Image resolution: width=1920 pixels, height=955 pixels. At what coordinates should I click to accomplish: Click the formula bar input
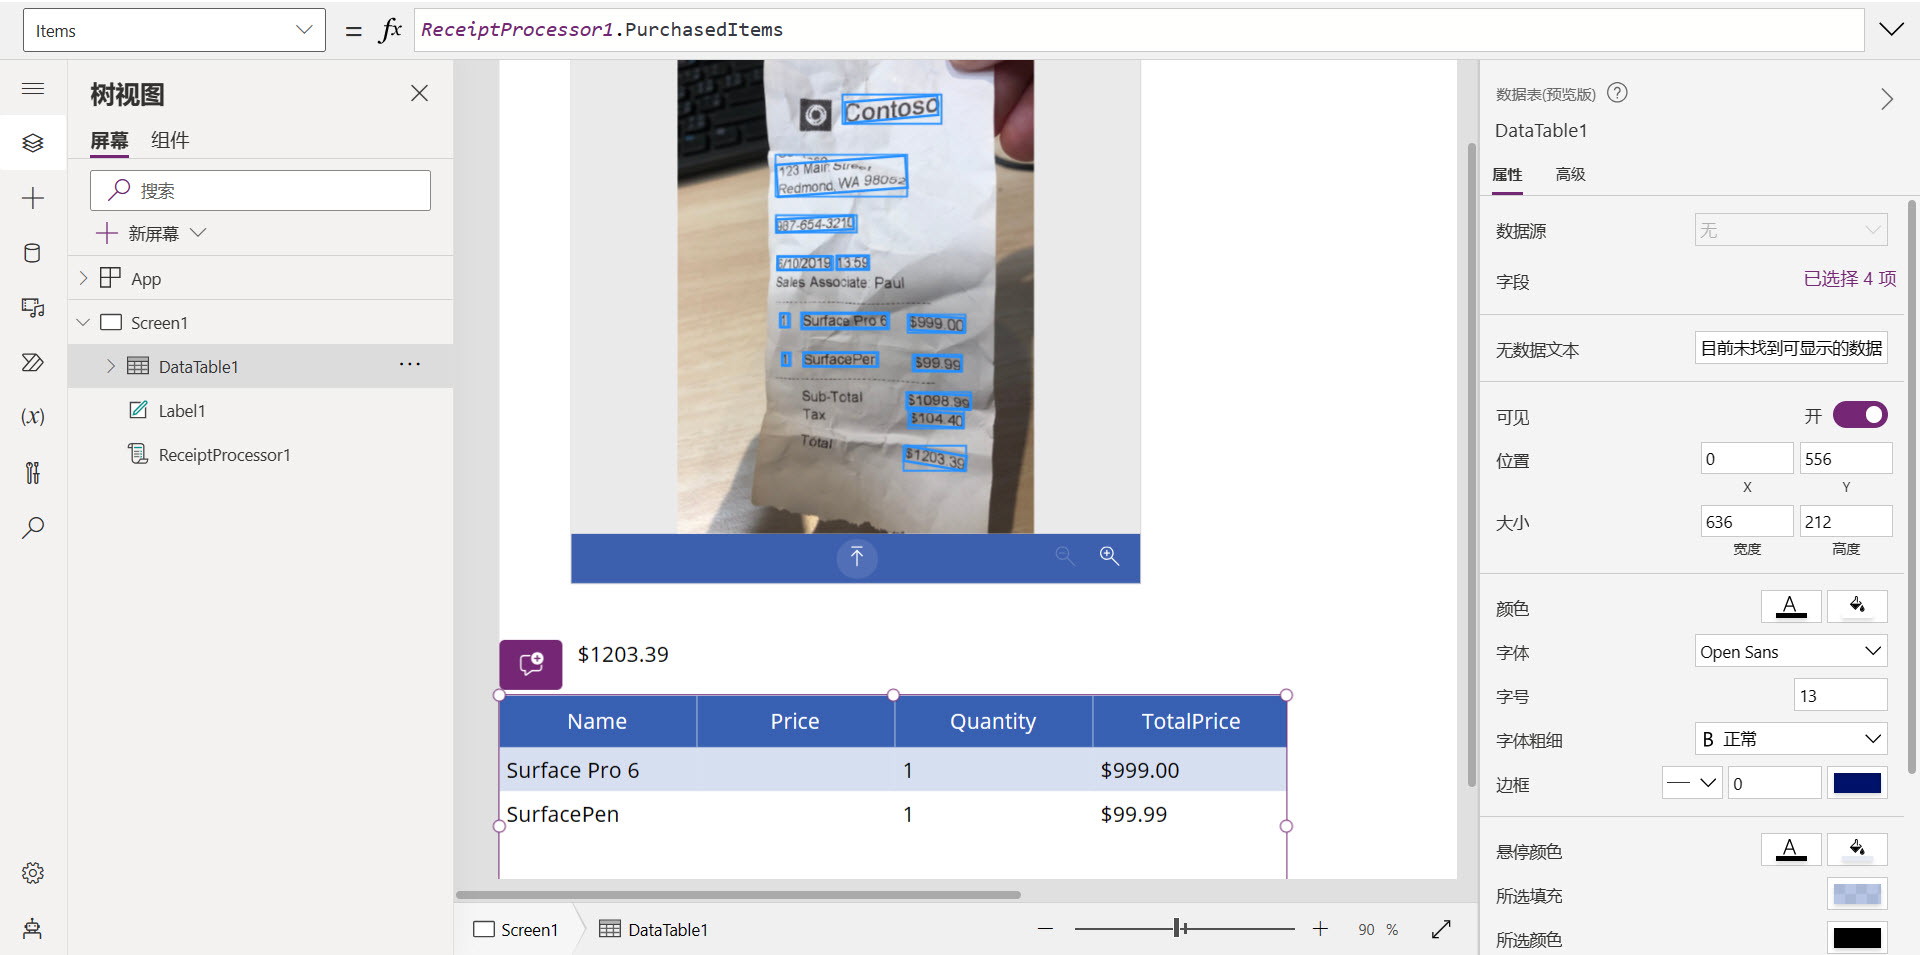1139,30
